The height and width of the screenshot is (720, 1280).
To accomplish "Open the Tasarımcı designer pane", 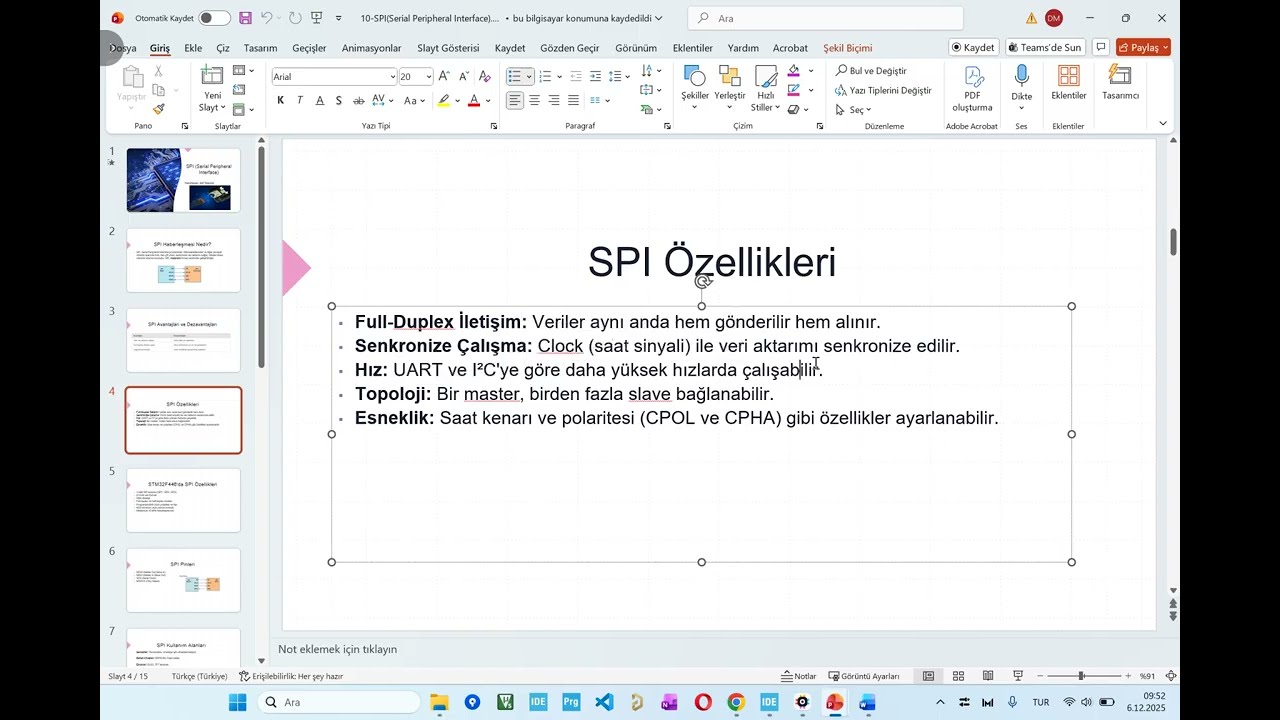I will coord(1120,84).
